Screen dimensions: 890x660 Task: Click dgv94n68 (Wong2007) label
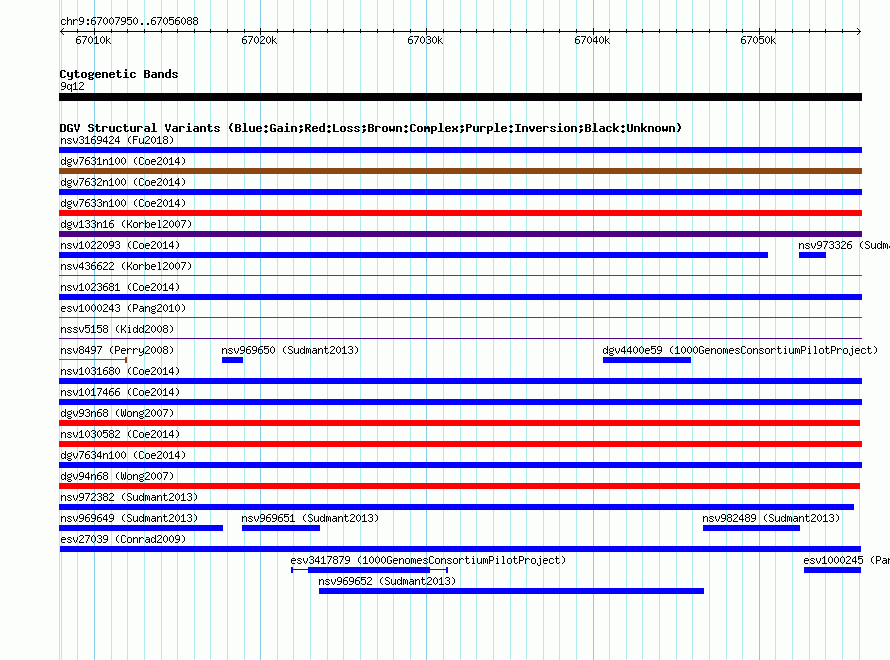click(x=117, y=476)
